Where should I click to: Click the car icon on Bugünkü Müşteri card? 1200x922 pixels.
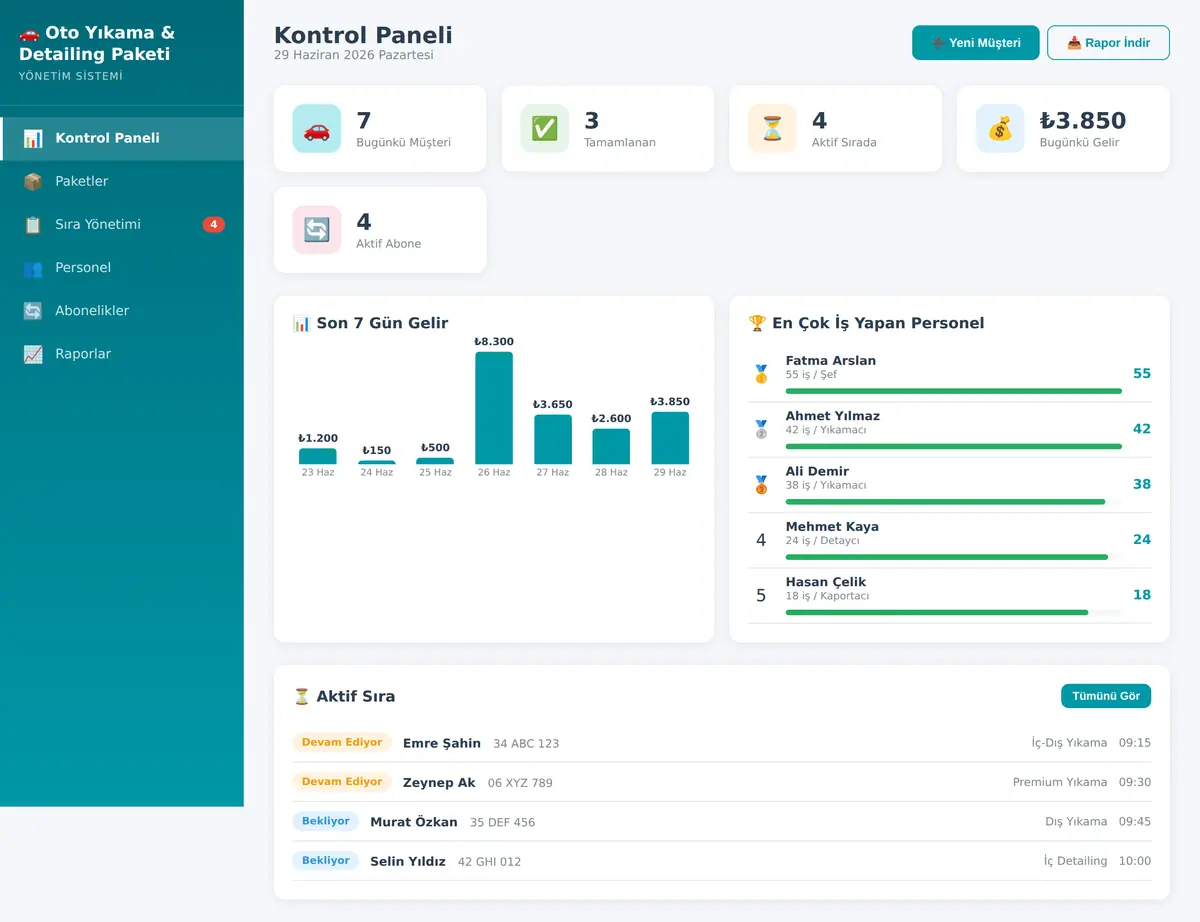coord(317,129)
